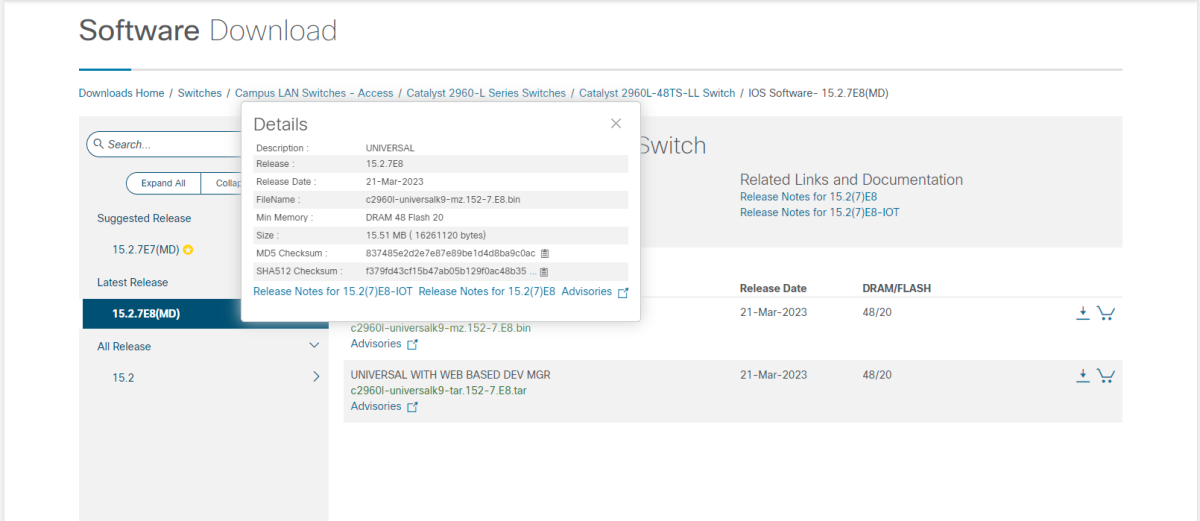
Task: Open Release Notes for 15.2(7)E8-IOT under Related Links
Action: tap(819, 212)
